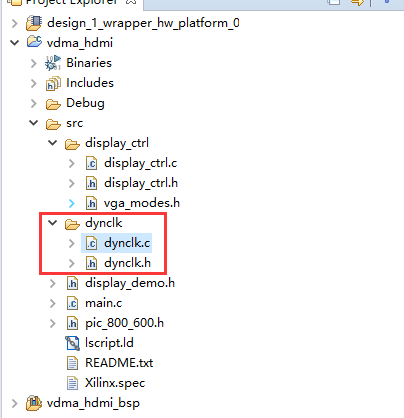The image size is (404, 418).
Task: Collapse the display_ctrl folder
Action: coord(53,143)
